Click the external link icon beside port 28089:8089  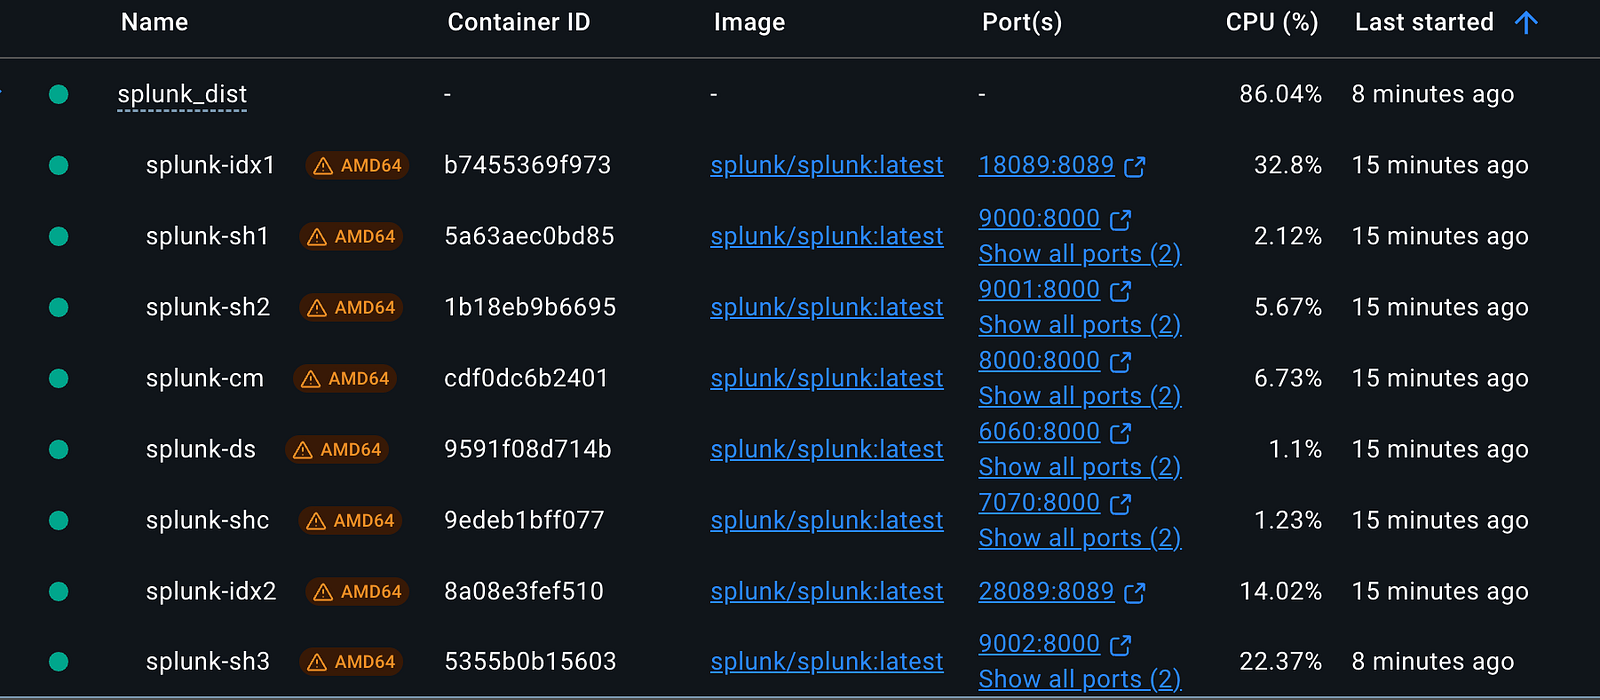coord(1134,593)
